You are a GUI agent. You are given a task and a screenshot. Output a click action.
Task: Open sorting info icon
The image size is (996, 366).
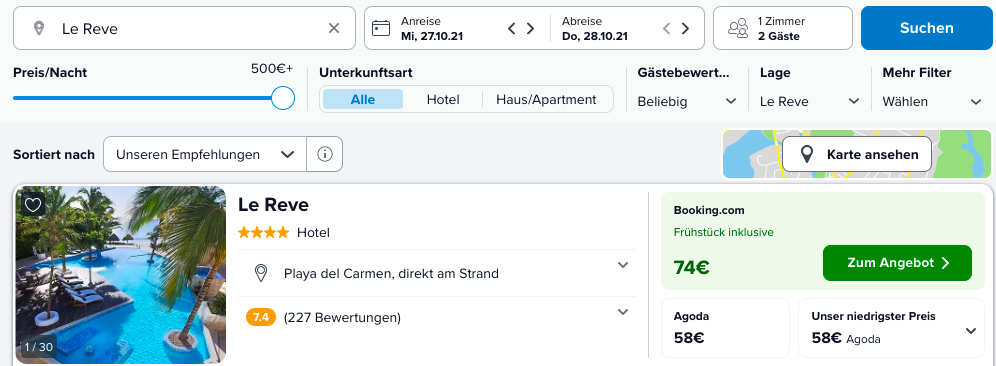pyautogui.click(x=325, y=154)
